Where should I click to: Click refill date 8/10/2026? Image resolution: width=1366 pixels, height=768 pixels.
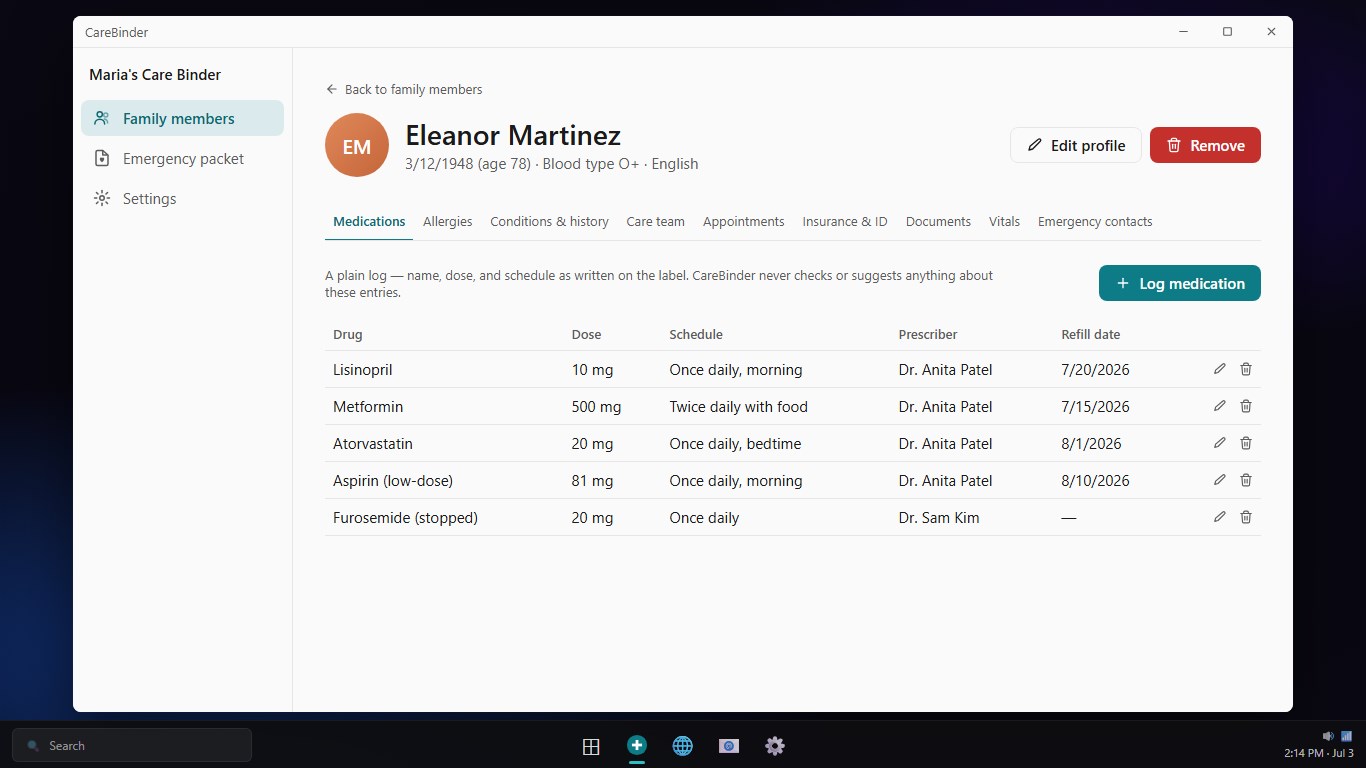(x=1095, y=480)
